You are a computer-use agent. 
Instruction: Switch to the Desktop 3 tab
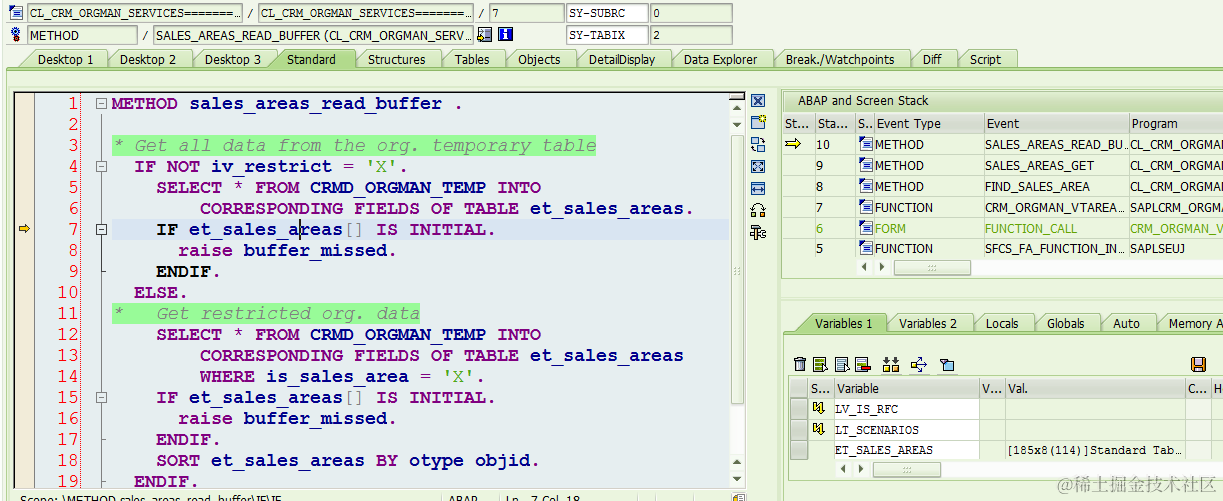click(x=233, y=59)
